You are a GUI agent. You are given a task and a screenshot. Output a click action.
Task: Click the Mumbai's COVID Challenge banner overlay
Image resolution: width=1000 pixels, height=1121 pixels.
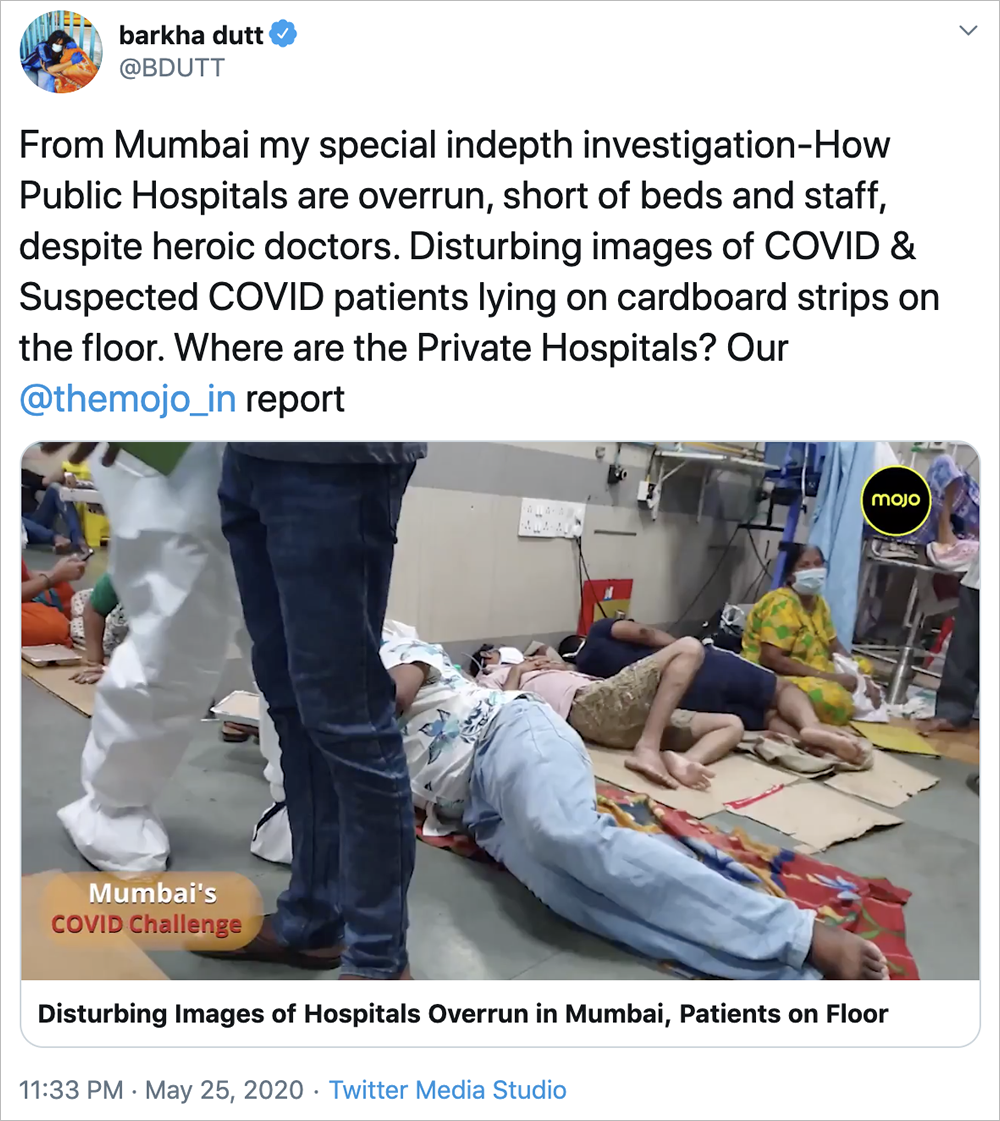(x=145, y=909)
